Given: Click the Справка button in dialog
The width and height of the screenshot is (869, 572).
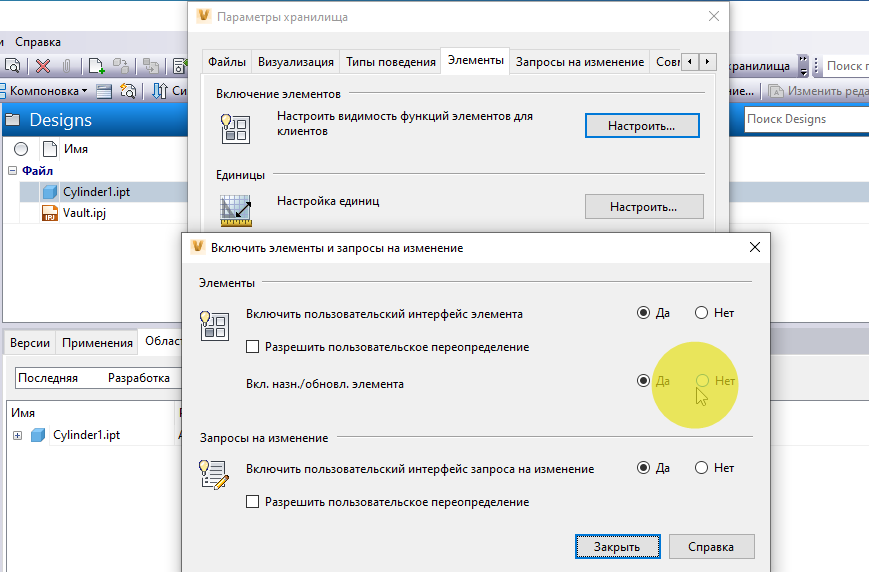Looking at the screenshot, I should (711, 547).
